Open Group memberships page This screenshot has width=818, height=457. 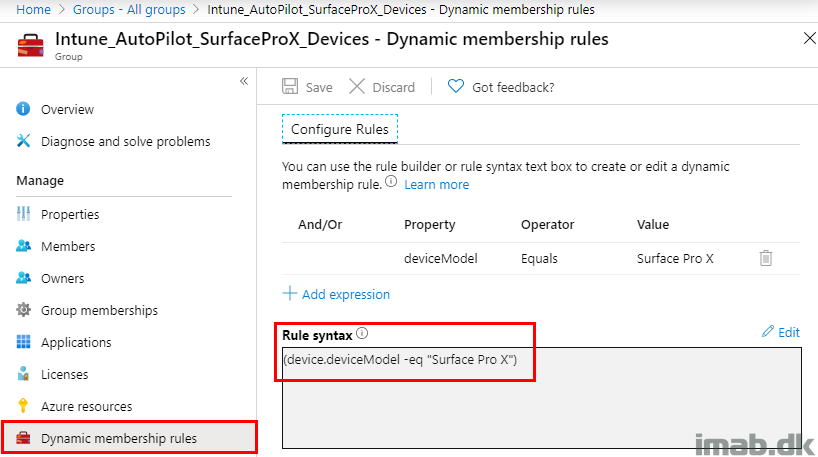click(99, 310)
